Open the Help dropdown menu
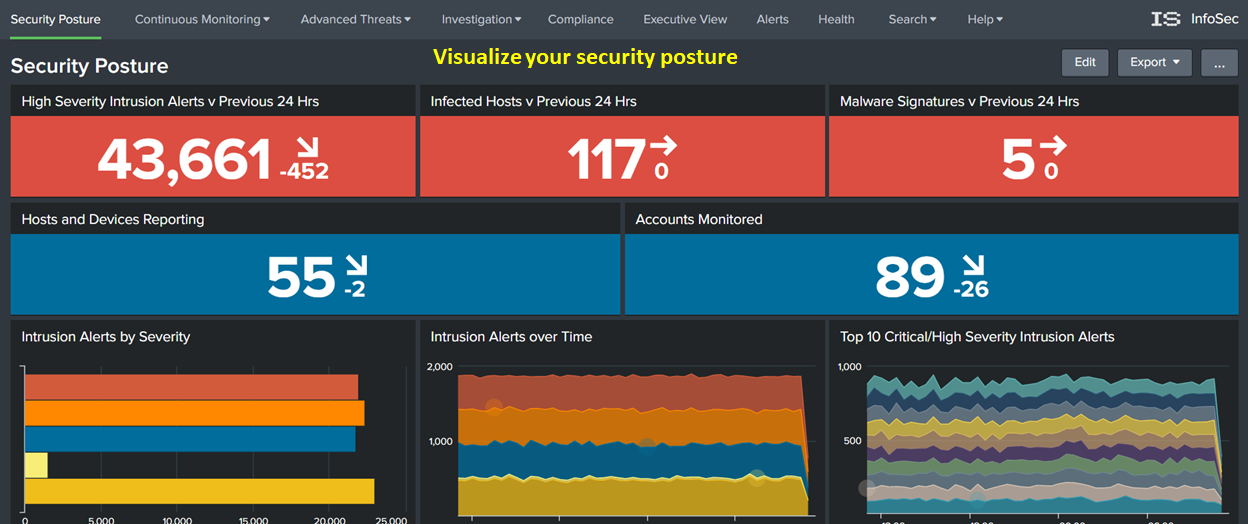Viewport: 1248px width, 524px height. (x=984, y=19)
